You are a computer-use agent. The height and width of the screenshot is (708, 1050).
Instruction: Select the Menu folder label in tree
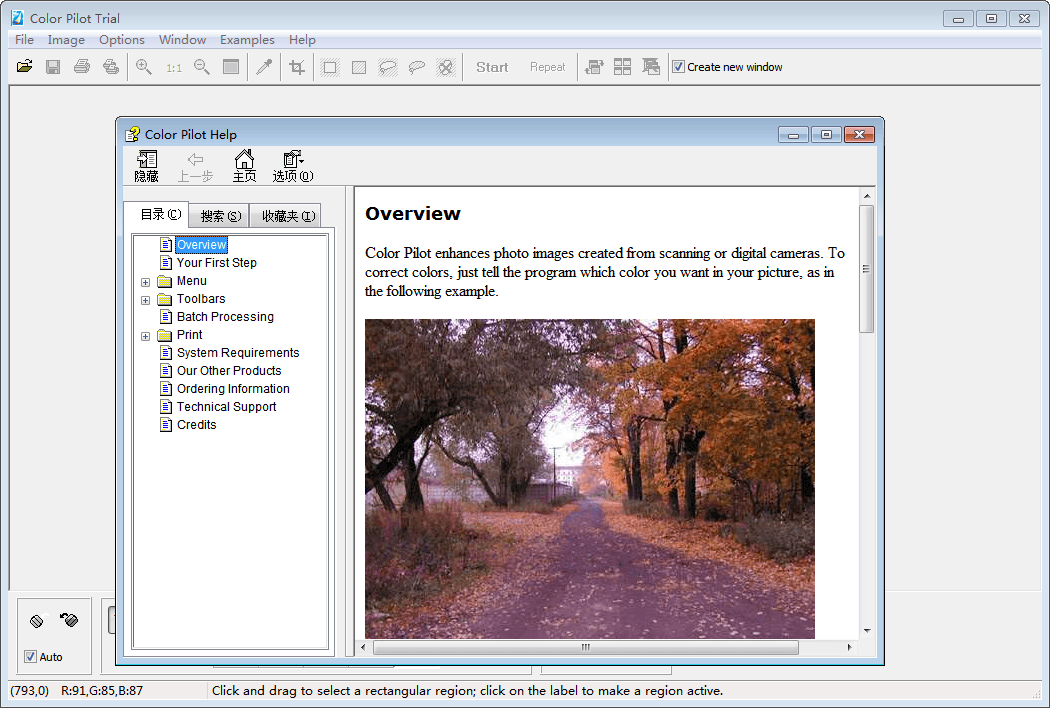coord(192,281)
